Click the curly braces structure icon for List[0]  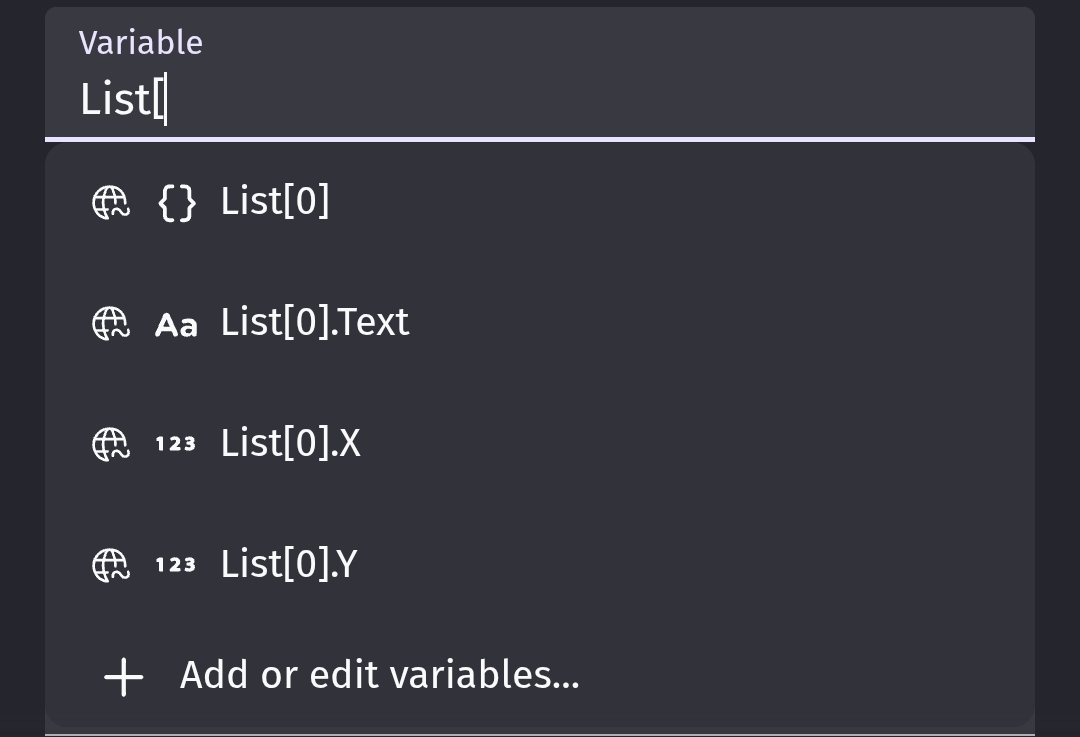[177, 203]
